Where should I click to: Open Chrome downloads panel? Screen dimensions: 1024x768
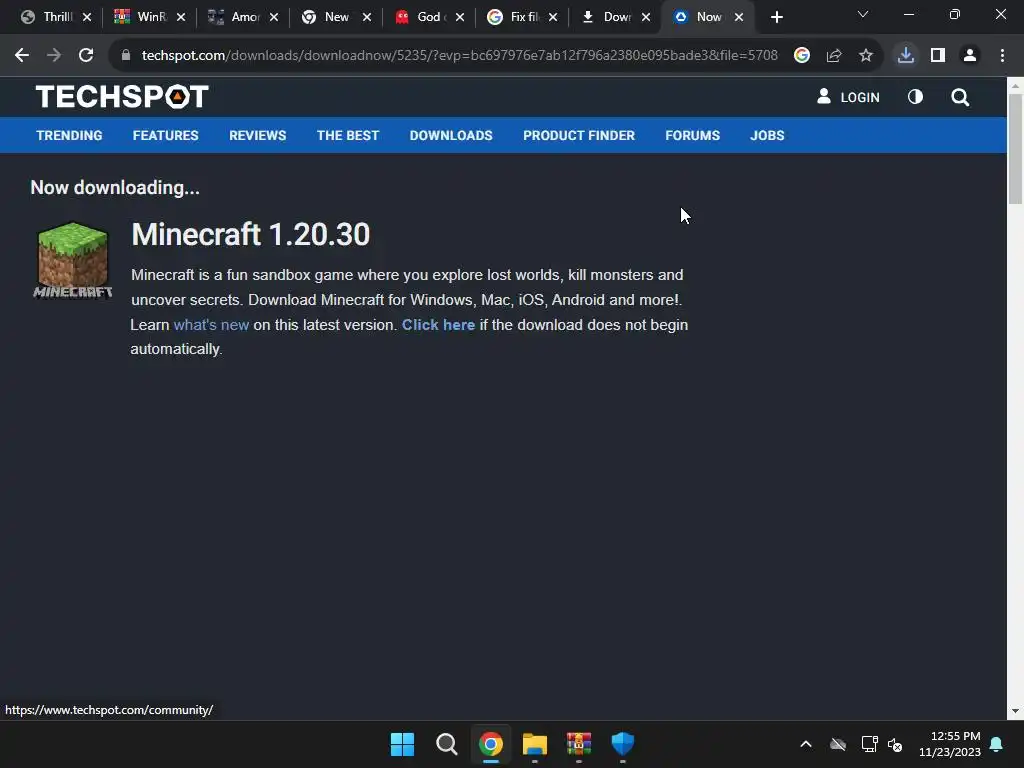pos(905,56)
